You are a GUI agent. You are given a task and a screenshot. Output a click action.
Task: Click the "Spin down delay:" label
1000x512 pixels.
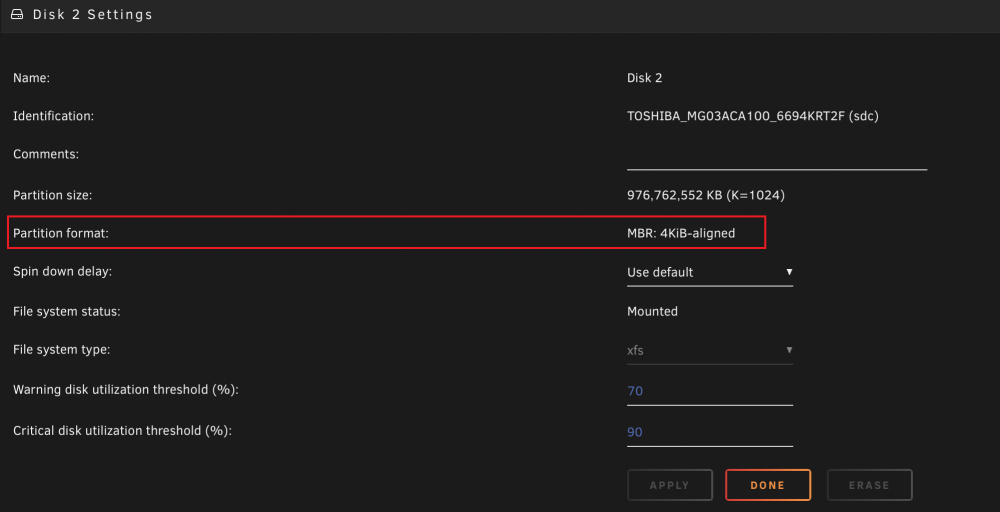62,272
